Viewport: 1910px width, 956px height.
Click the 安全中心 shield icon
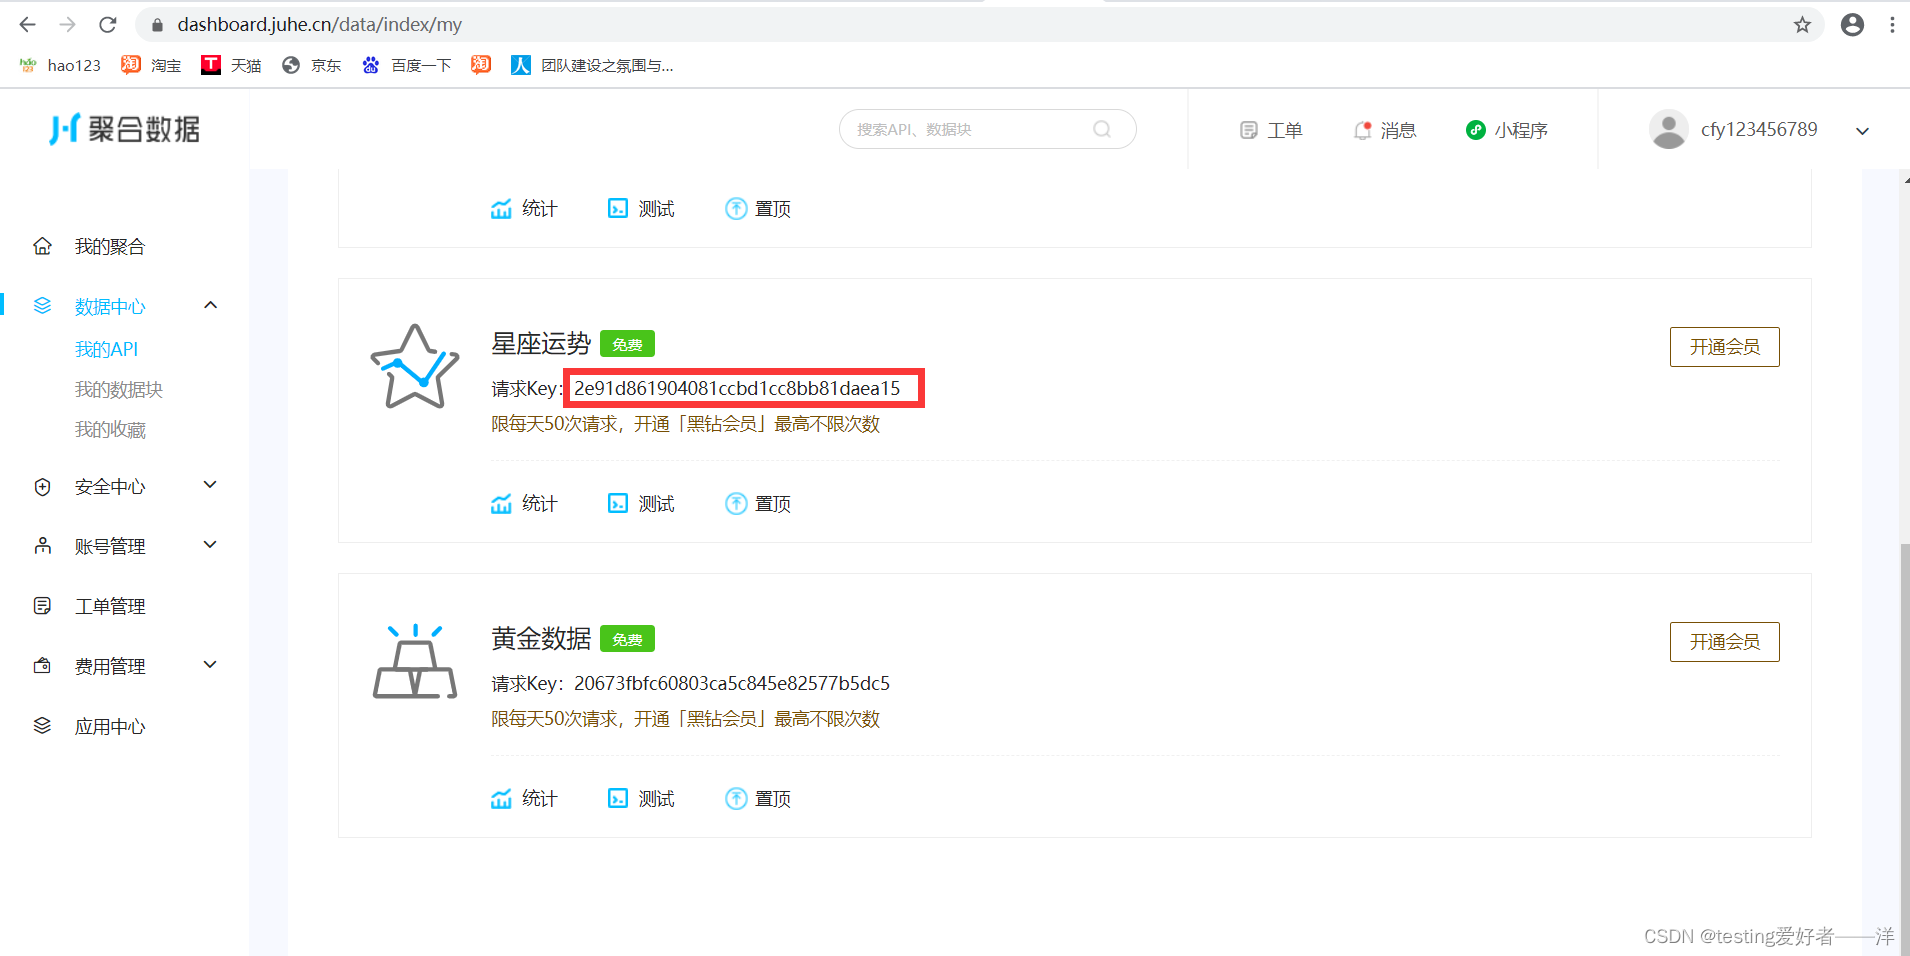coord(42,486)
